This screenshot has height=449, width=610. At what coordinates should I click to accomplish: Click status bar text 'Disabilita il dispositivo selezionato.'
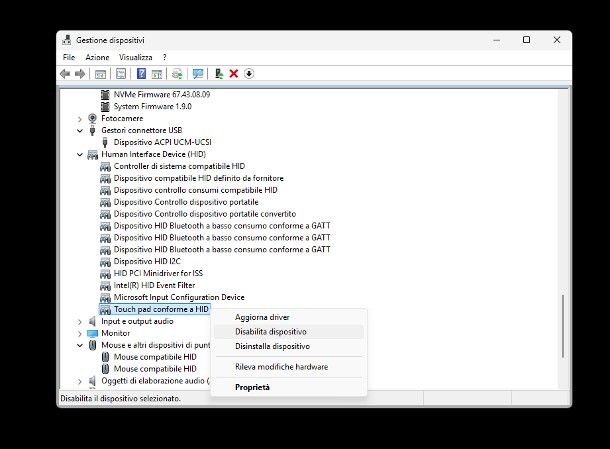120,398
